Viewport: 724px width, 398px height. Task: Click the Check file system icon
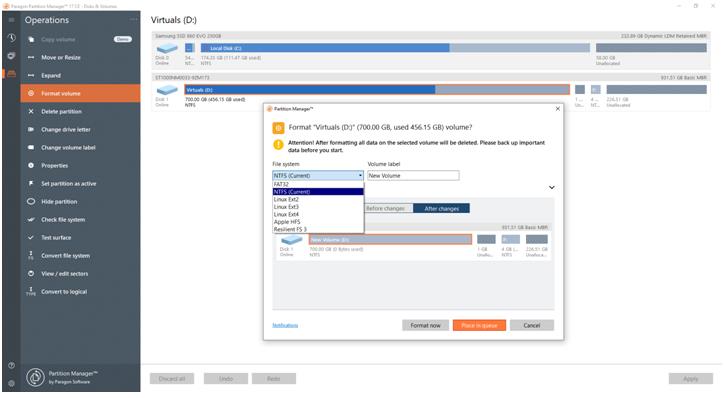31,220
